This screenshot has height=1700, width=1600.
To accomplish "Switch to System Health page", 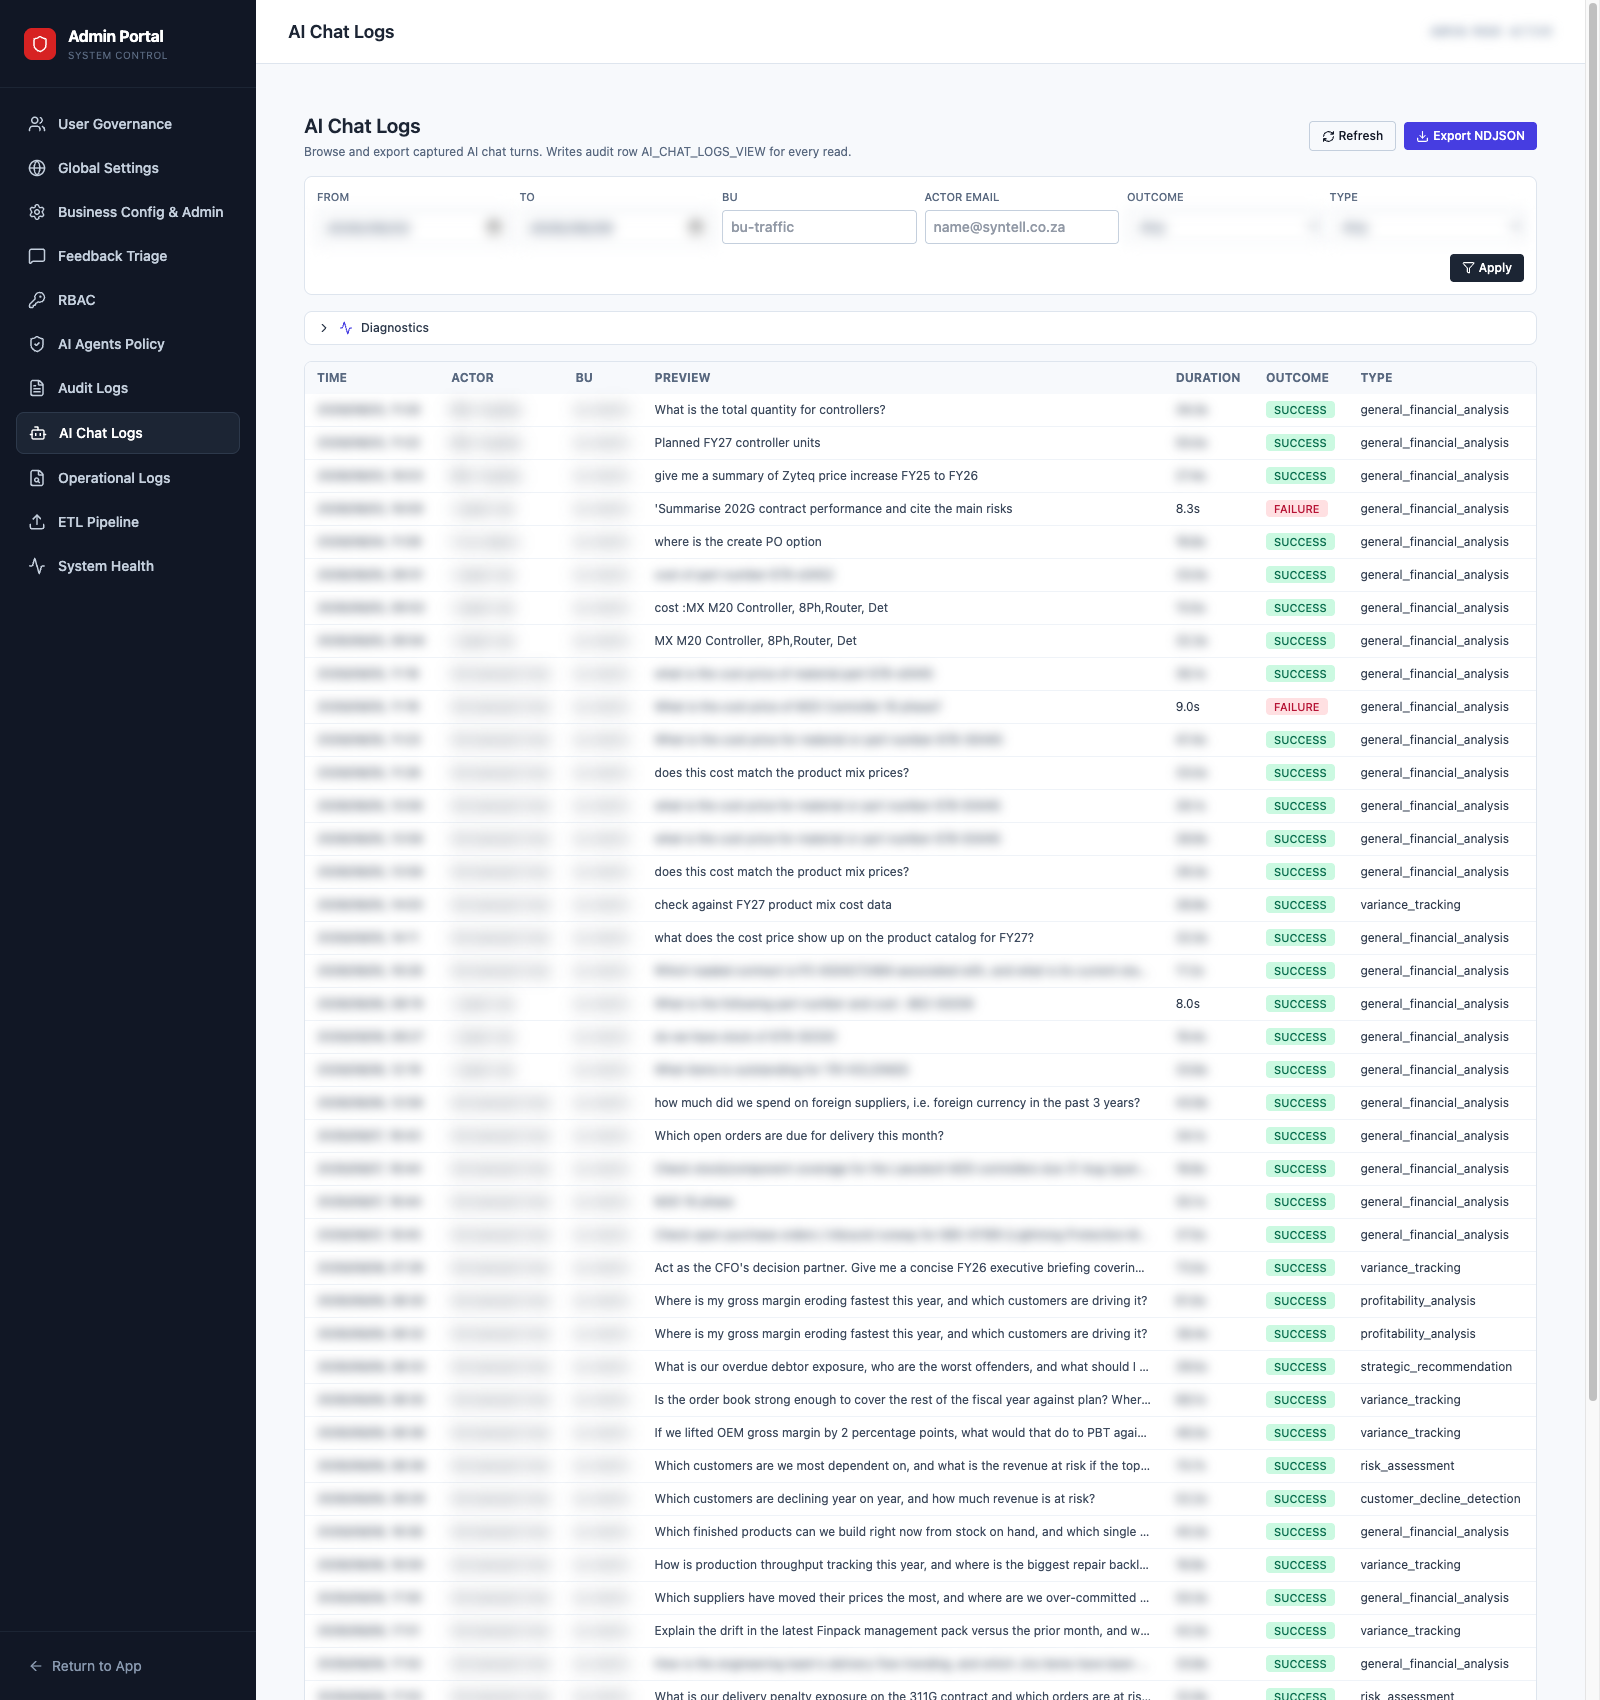I will [128, 566].
